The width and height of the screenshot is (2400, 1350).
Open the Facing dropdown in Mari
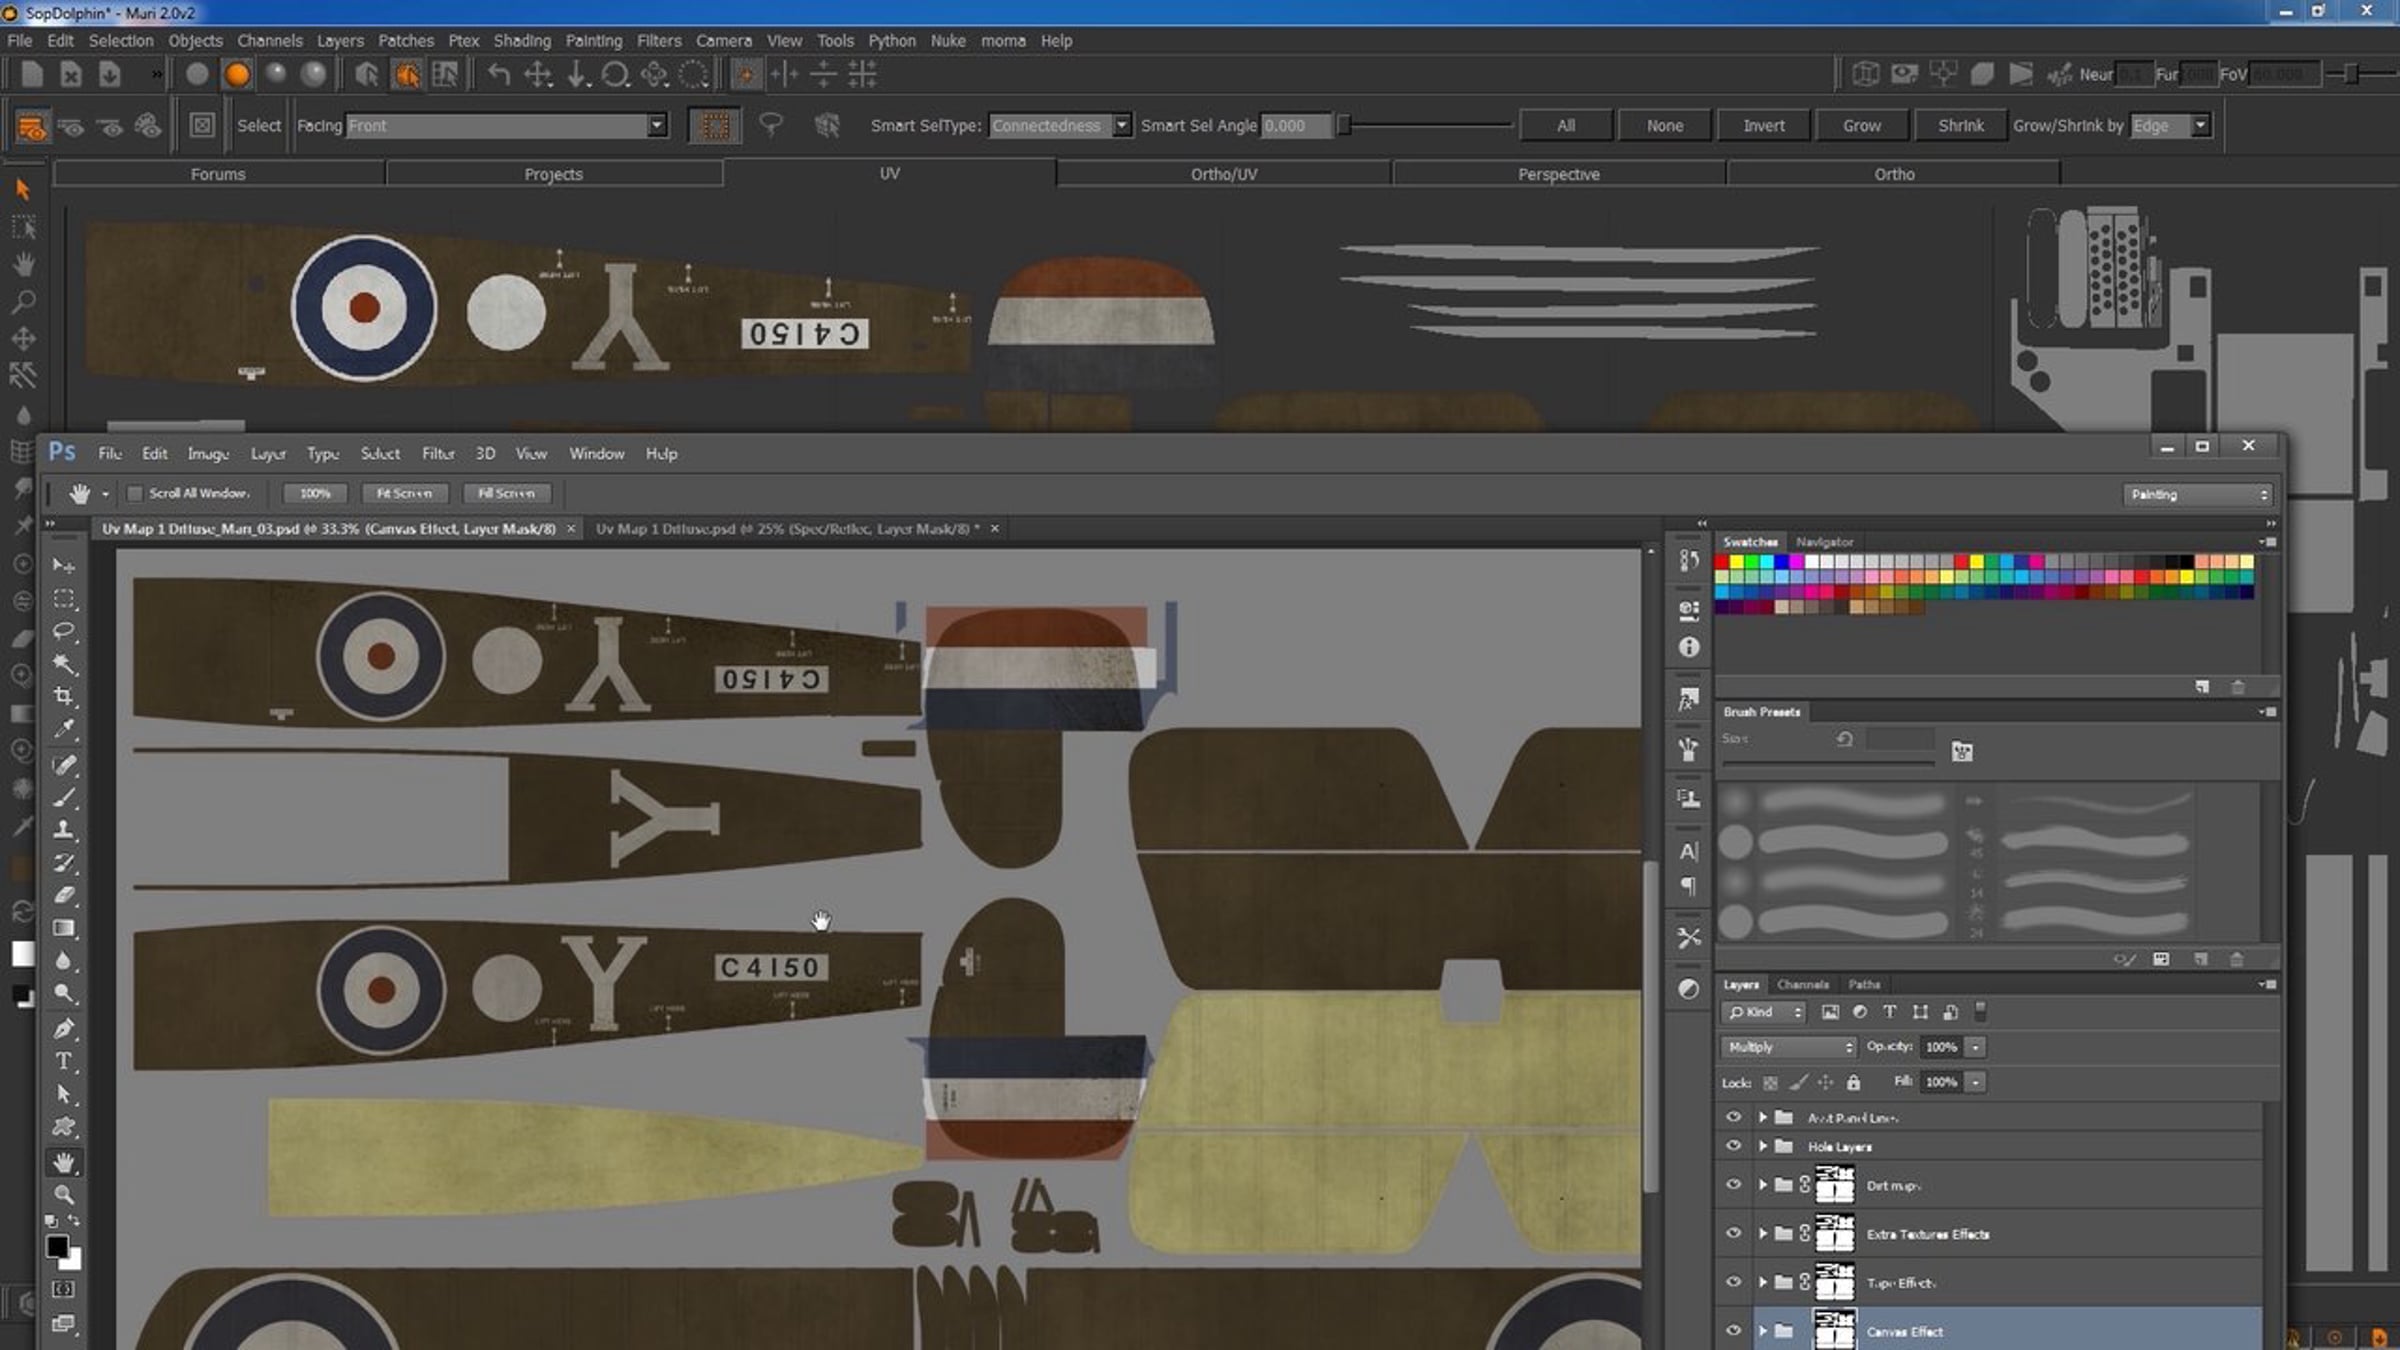click(x=506, y=126)
